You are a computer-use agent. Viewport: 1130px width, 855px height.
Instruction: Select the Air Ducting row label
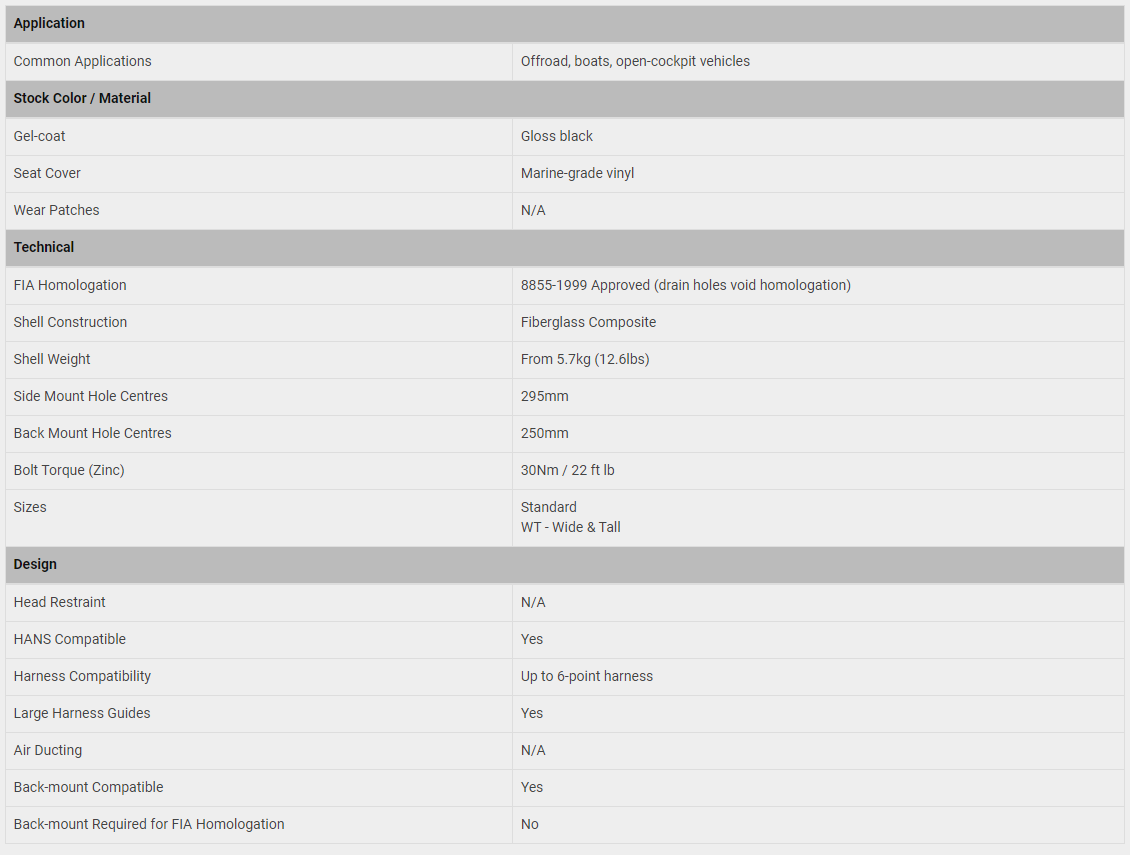click(48, 750)
